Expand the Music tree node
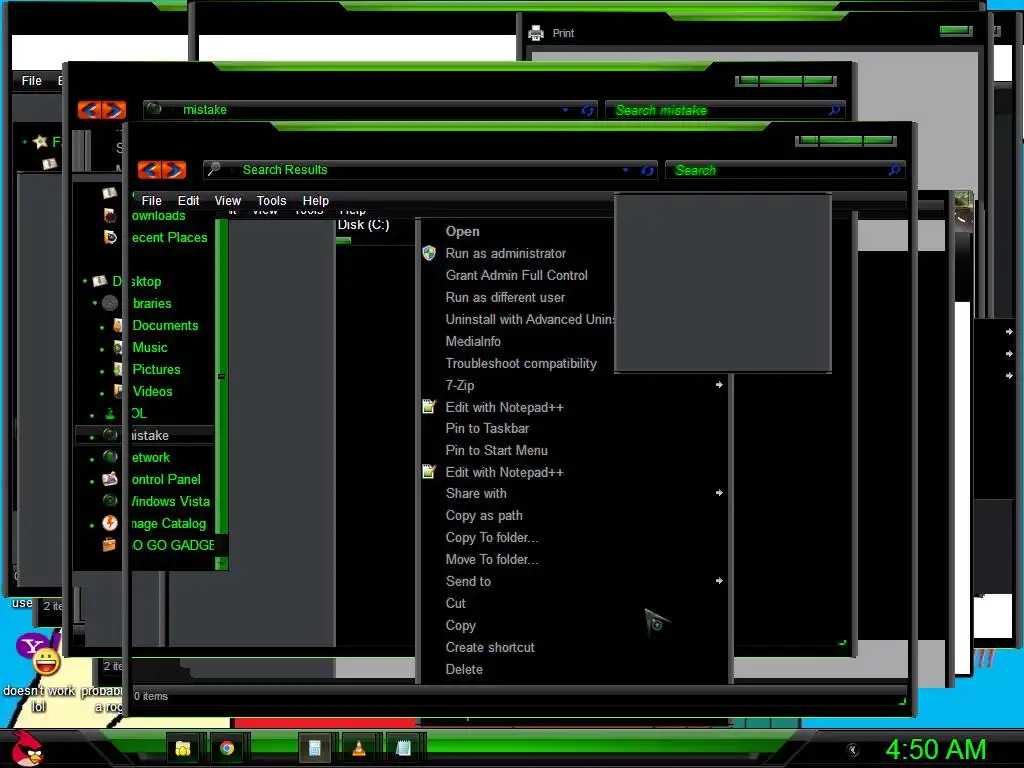Viewport: 1024px width, 768px height. (x=102, y=349)
